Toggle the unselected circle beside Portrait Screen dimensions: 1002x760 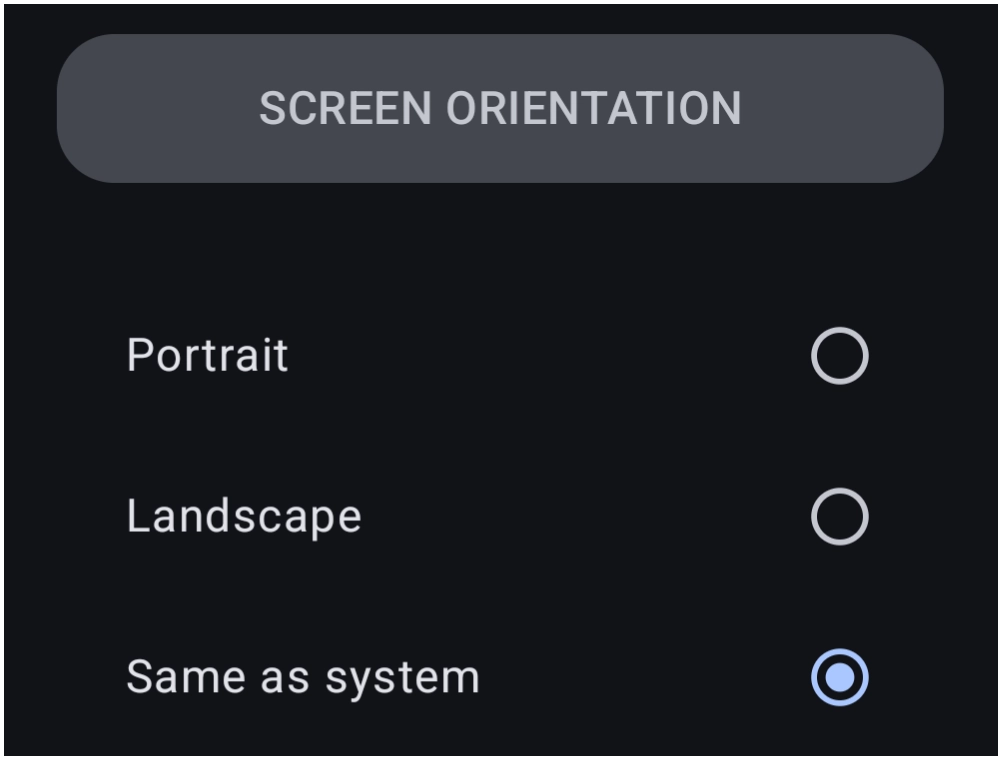pyautogui.click(x=839, y=355)
